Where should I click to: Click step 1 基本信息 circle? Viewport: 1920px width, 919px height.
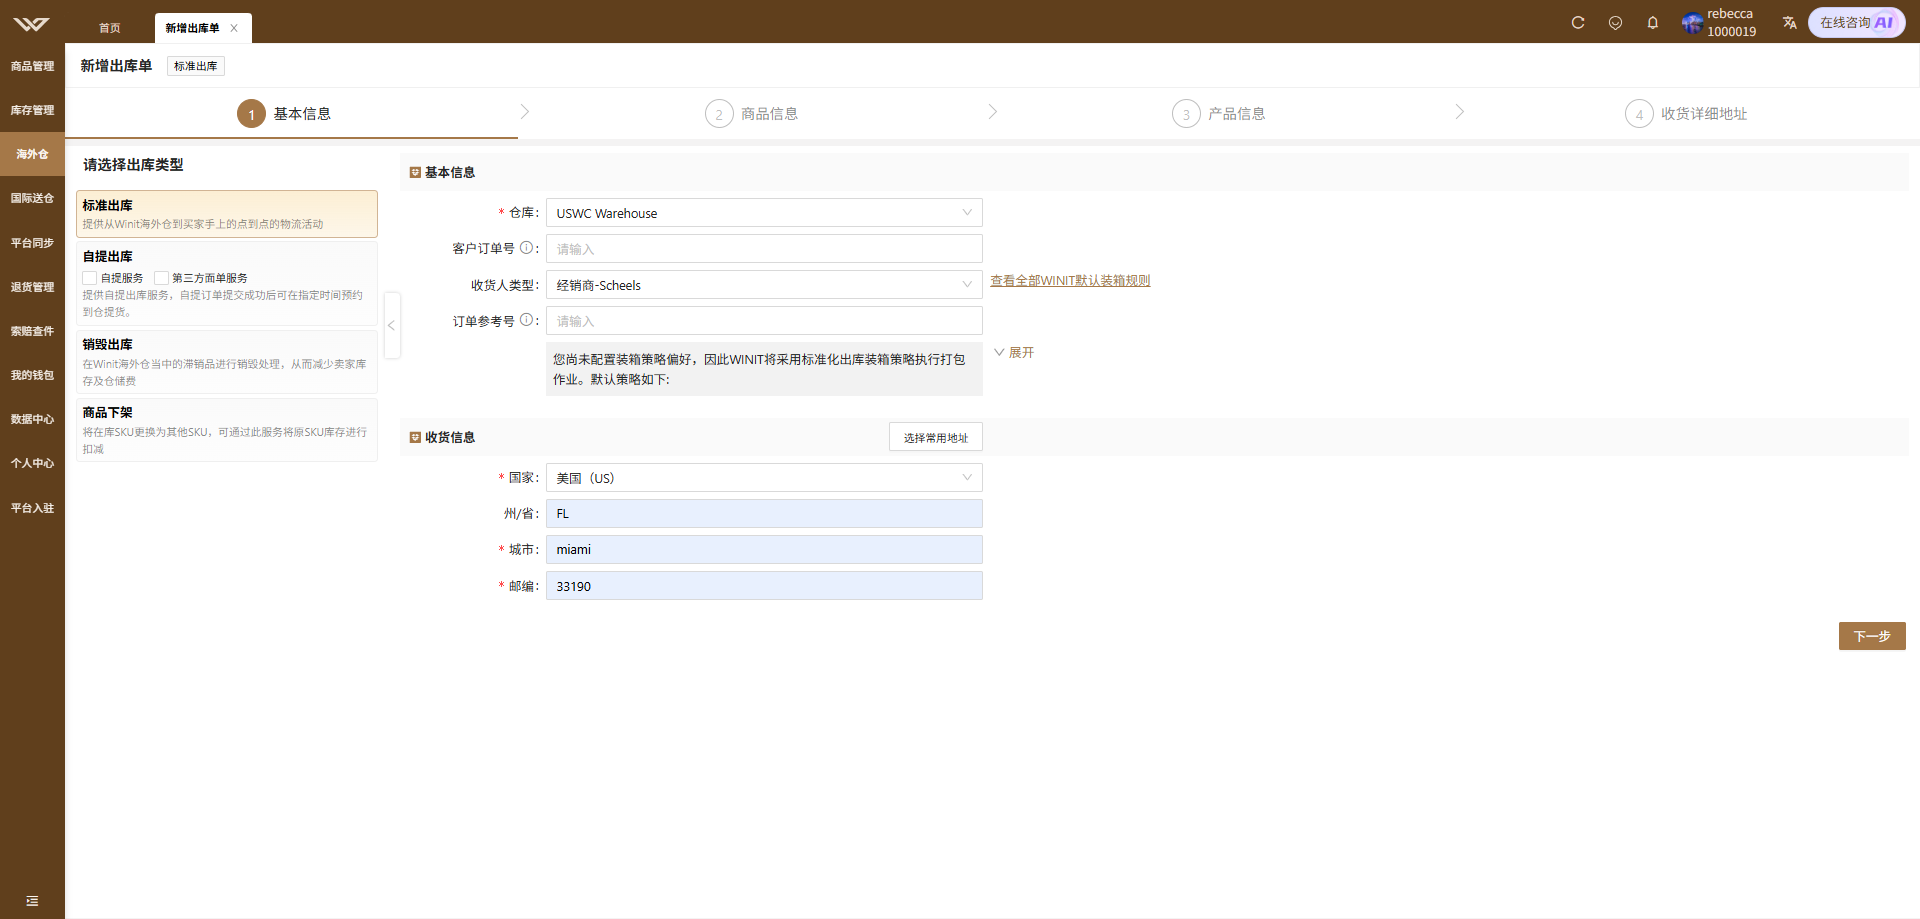251,114
